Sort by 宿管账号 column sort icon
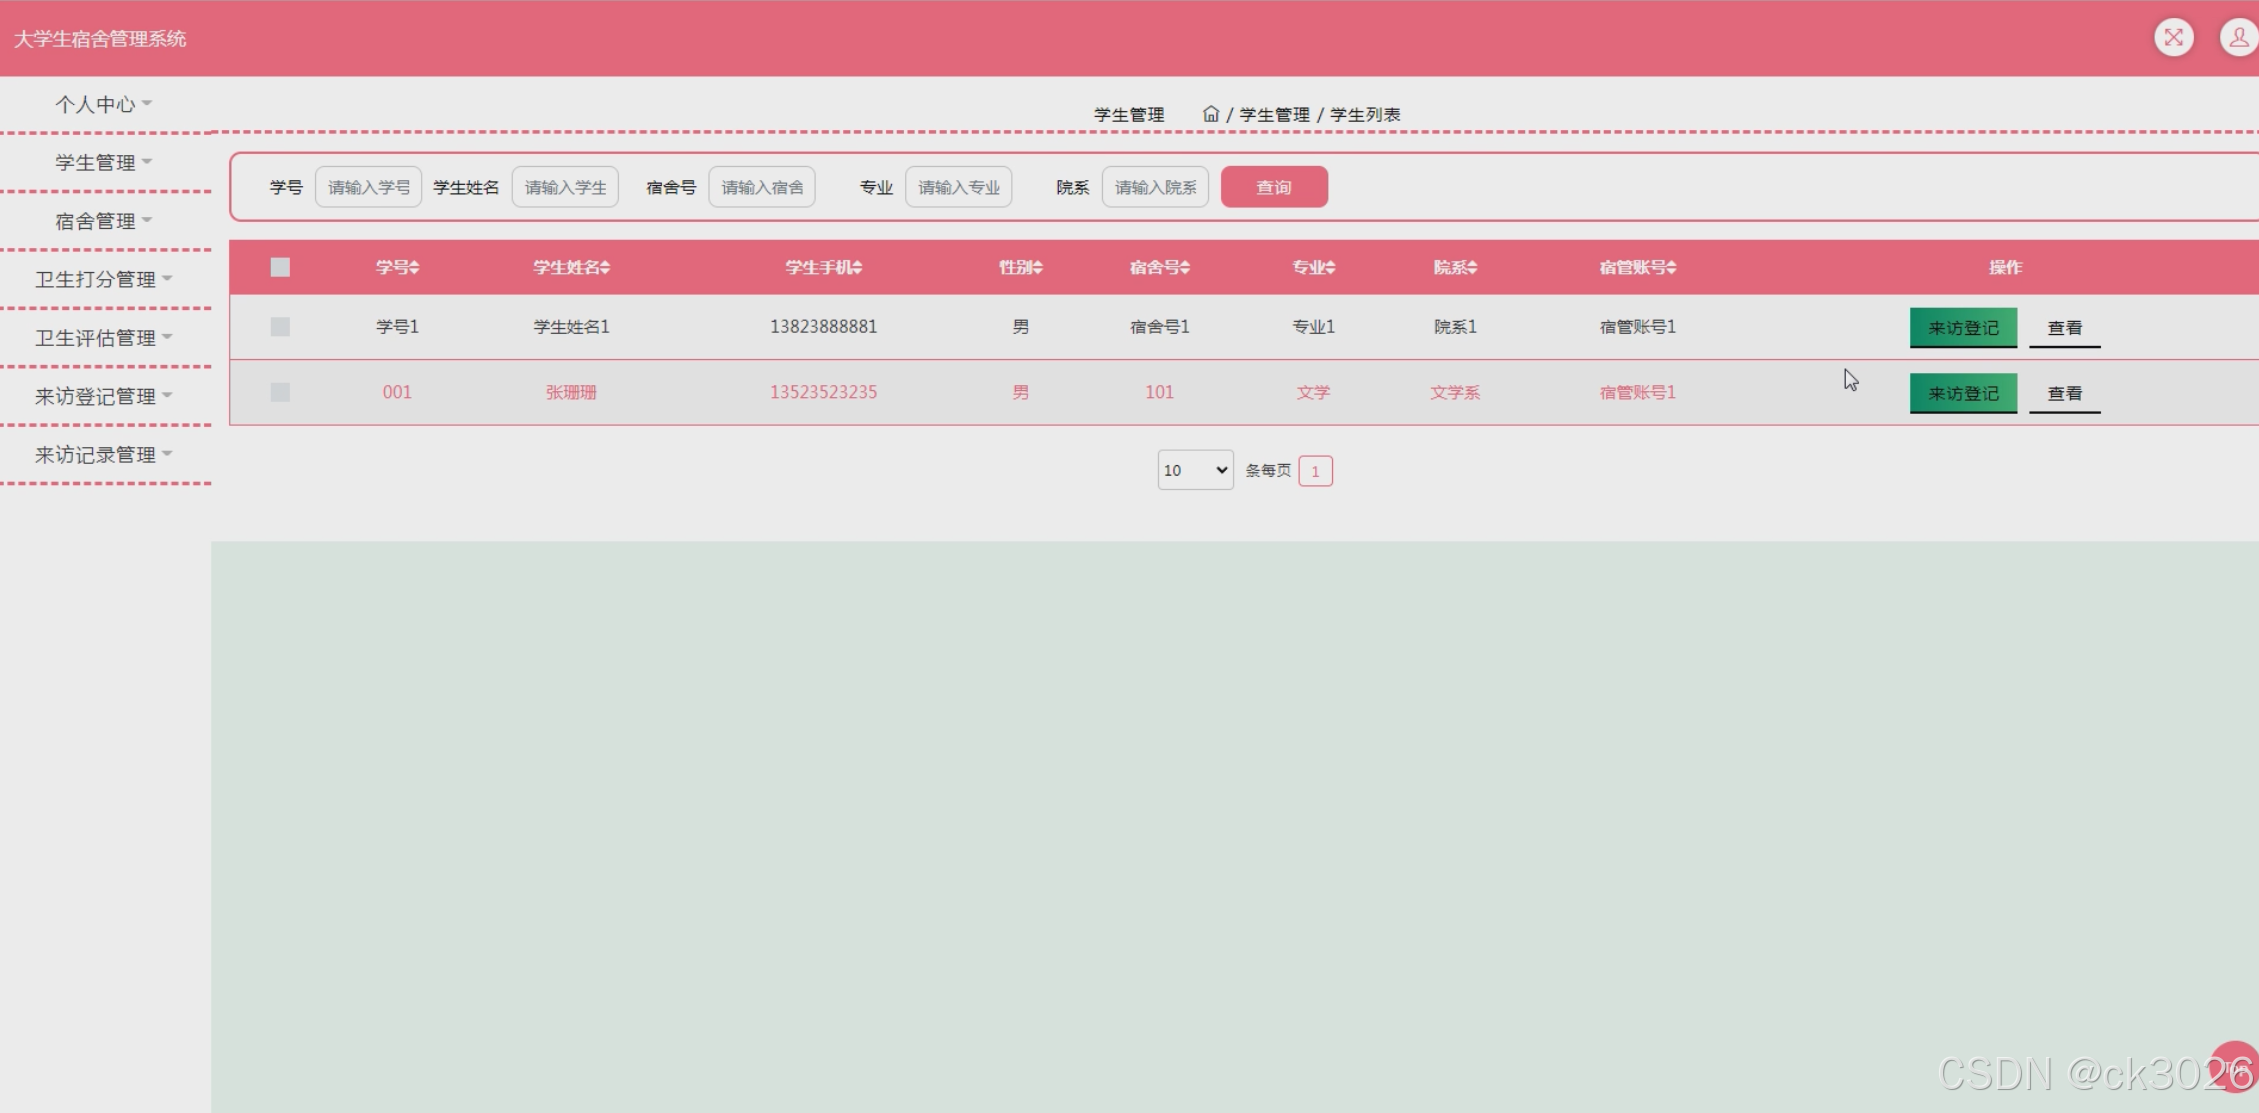Image resolution: width=2259 pixels, height=1113 pixels. (x=1671, y=268)
